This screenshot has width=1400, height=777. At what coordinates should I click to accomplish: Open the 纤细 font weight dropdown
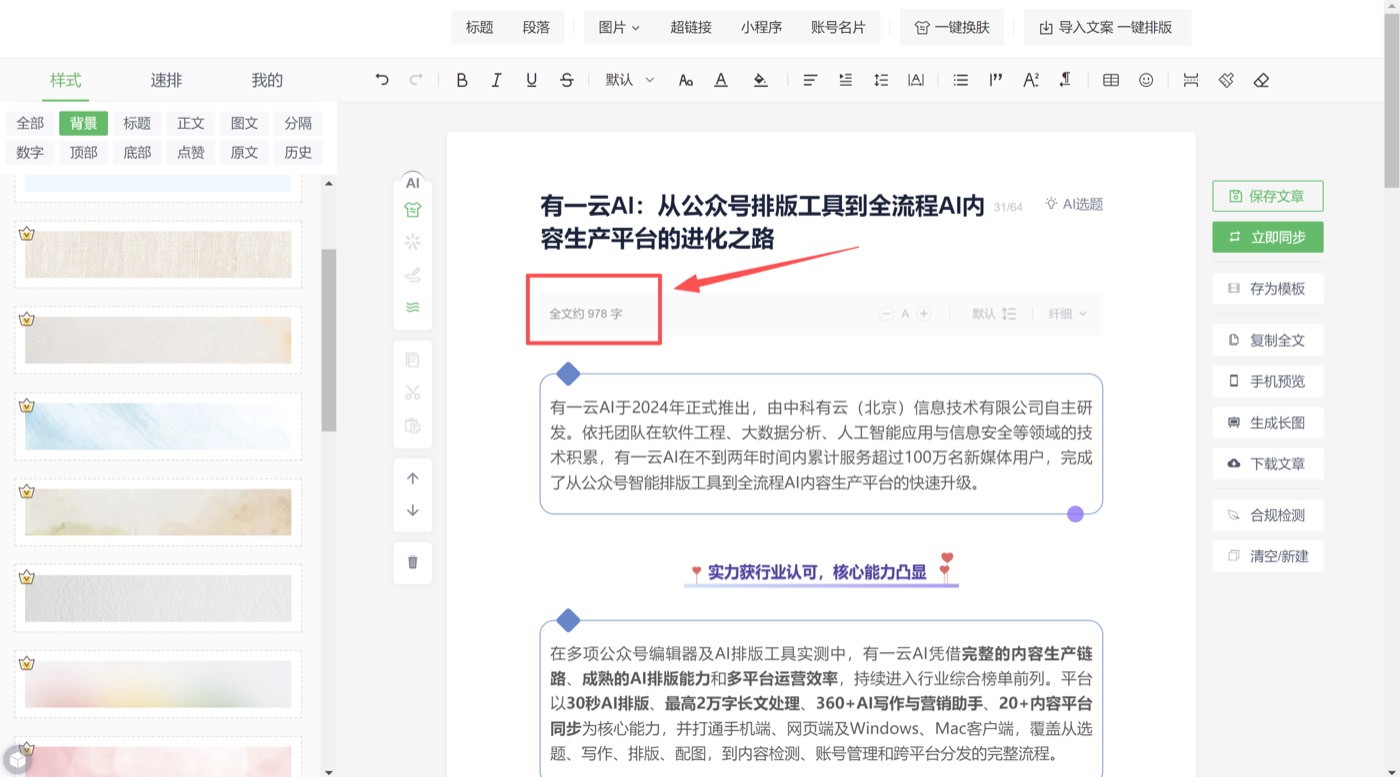point(1068,314)
